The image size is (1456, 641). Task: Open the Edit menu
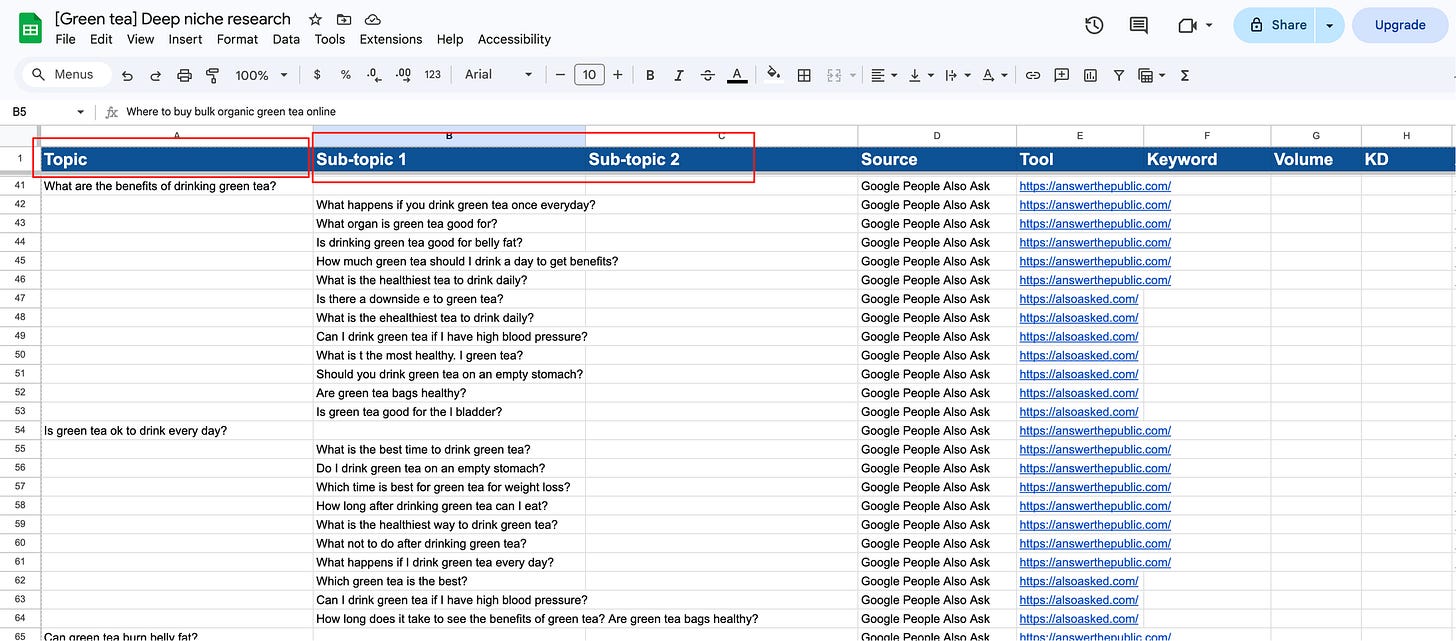pyautogui.click(x=101, y=39)
